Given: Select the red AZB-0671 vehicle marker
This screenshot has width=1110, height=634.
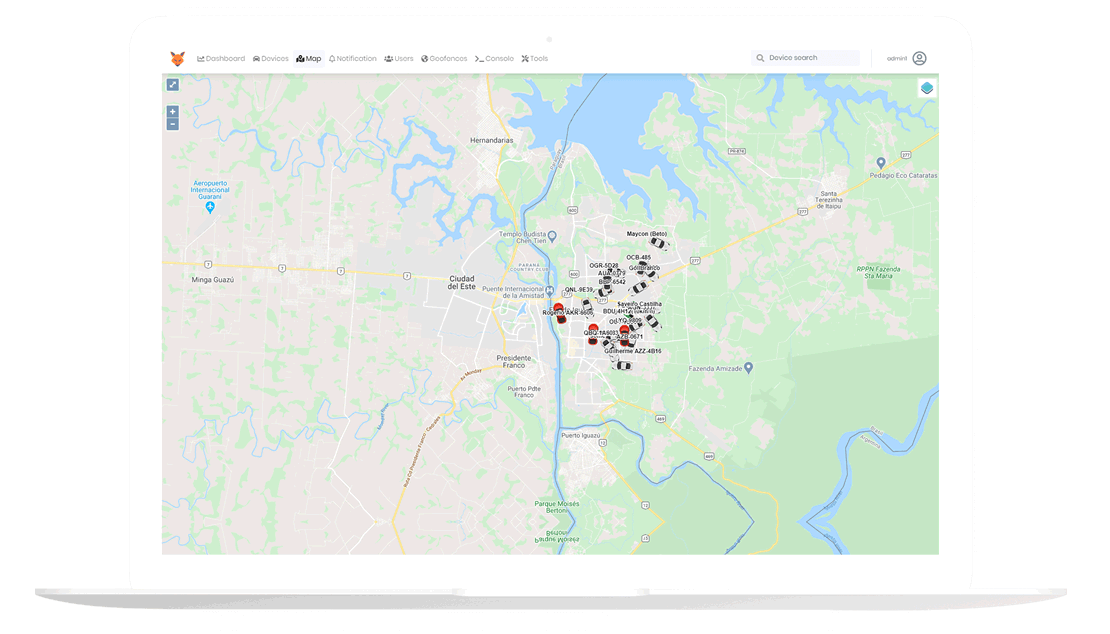Looking at the screenshot, I should click(624, 335).
